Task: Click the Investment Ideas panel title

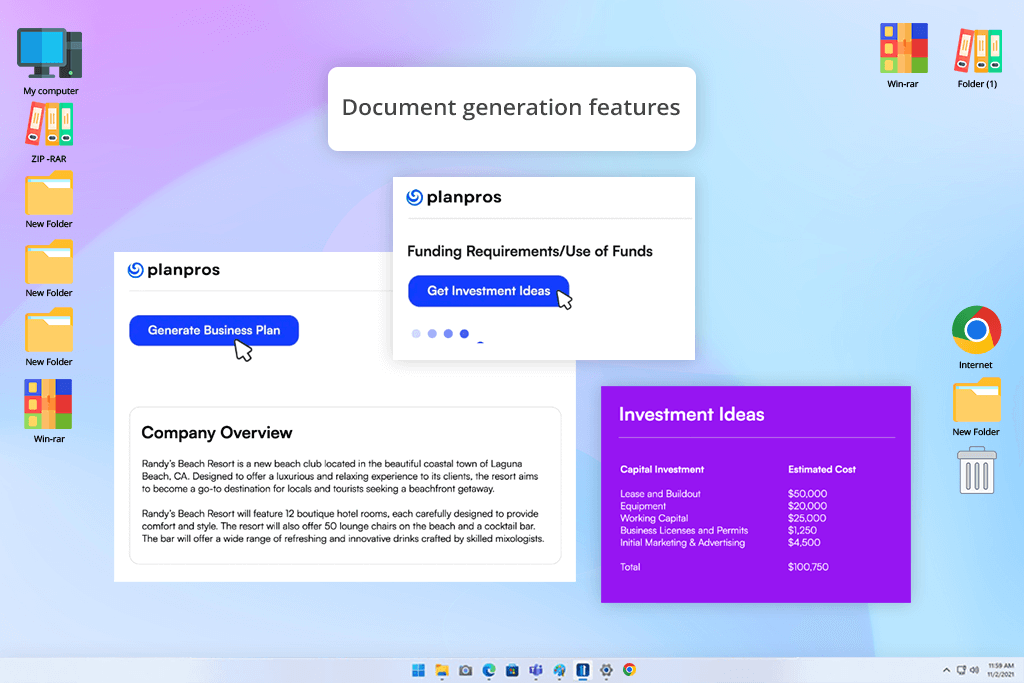Action: [x=692, y=415]
